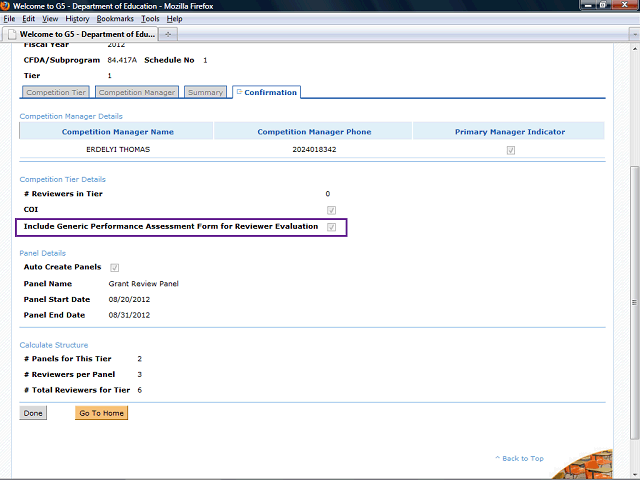Click the CFDA value 84.417A

coord(122,60)
